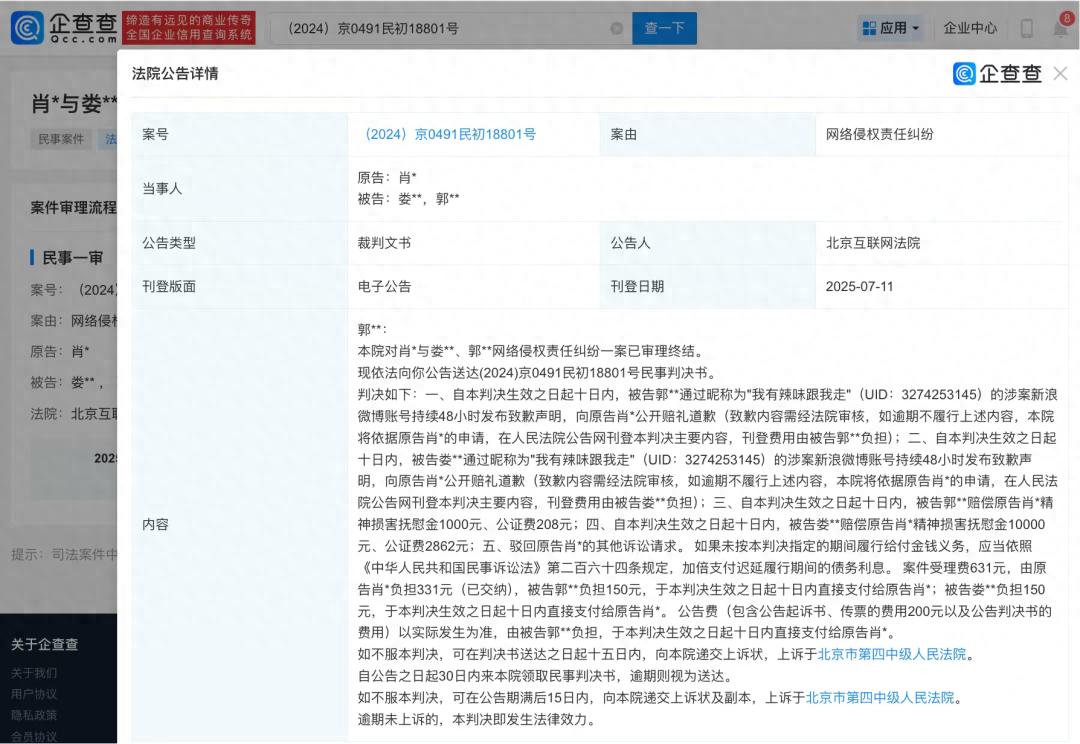The height and width of the screenshot is (744, 1080).
Task: Click the 企查查 logo inside the dialog
Action: pos(997,73)
